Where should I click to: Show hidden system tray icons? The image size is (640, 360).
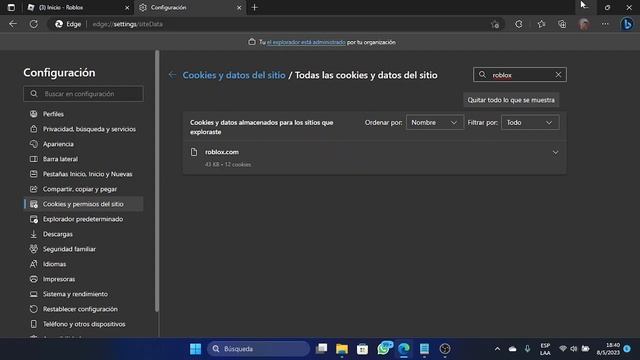pos(497,349)
